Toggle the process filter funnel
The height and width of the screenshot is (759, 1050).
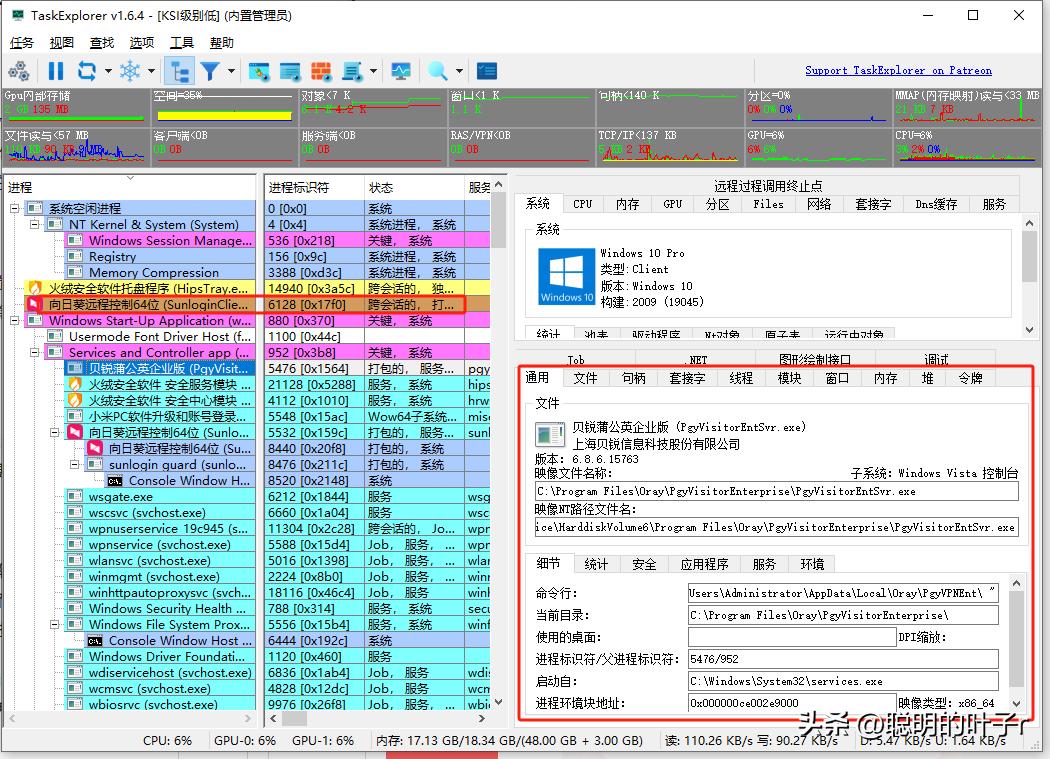212,70
